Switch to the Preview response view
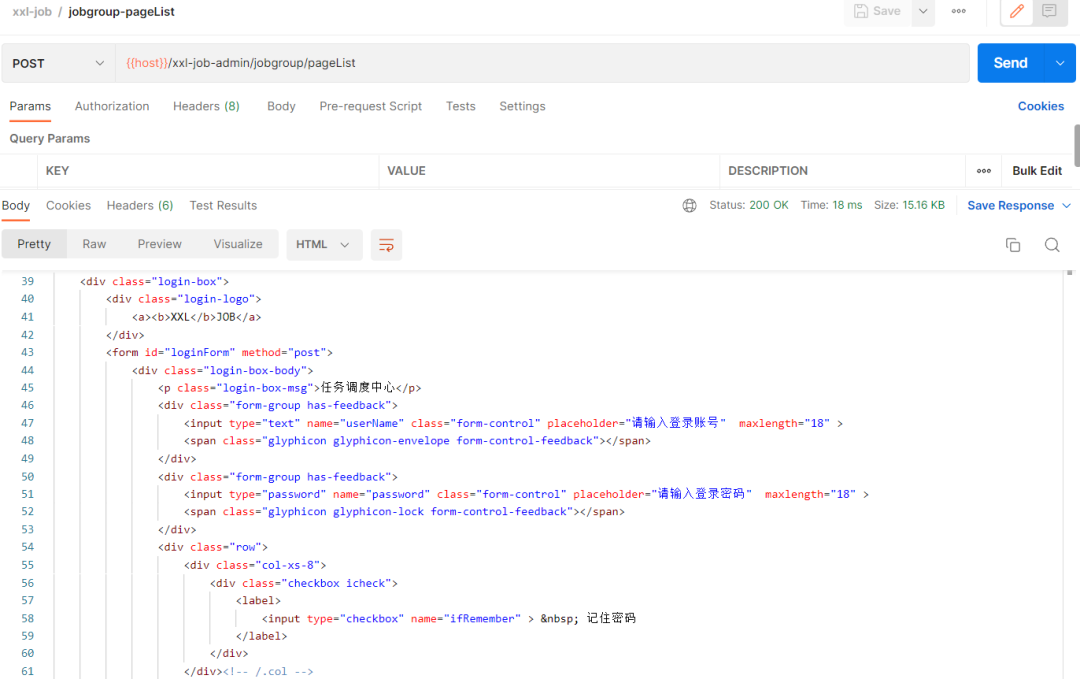This screenshot has width=1080, height=679. click(160, 244)
